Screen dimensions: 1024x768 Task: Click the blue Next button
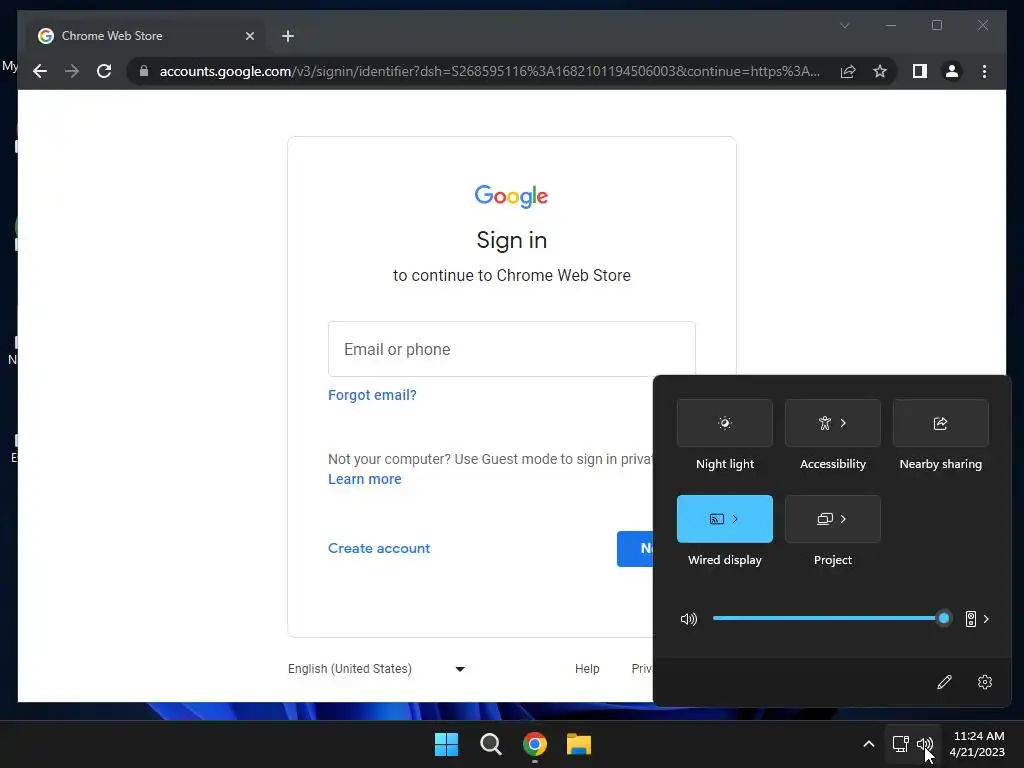point(635,549)
